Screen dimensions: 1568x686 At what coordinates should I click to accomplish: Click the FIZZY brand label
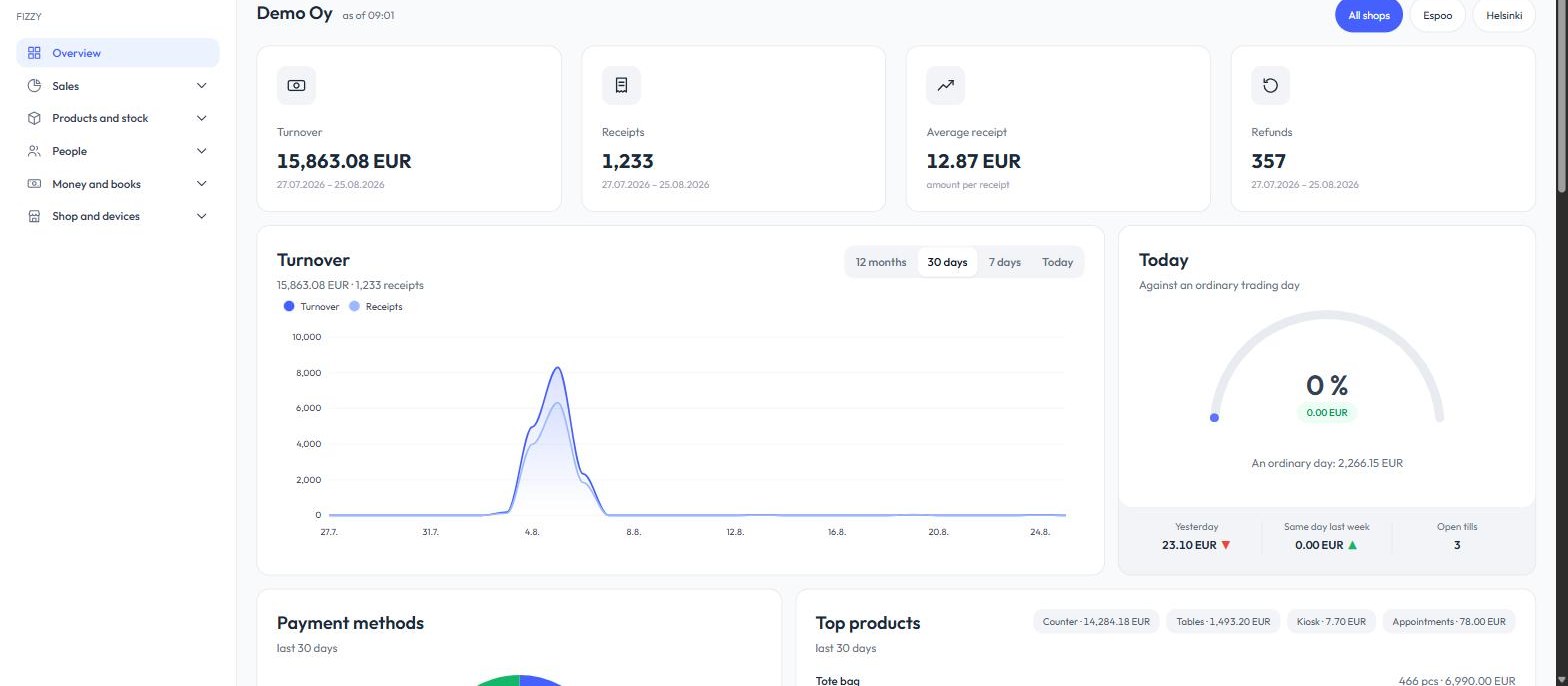click(x=29, y=16)
